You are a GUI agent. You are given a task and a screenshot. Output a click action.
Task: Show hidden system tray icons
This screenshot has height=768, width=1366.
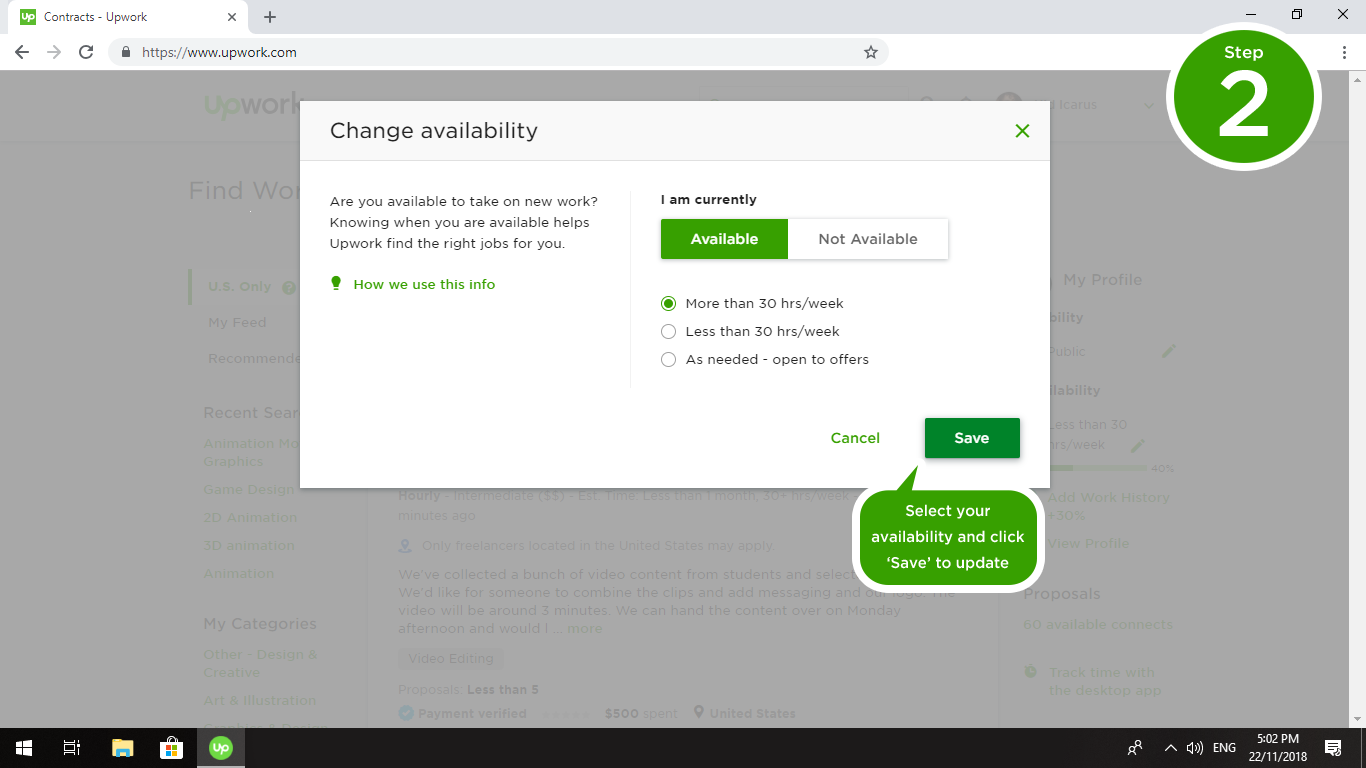click(x=1170, y=748)
